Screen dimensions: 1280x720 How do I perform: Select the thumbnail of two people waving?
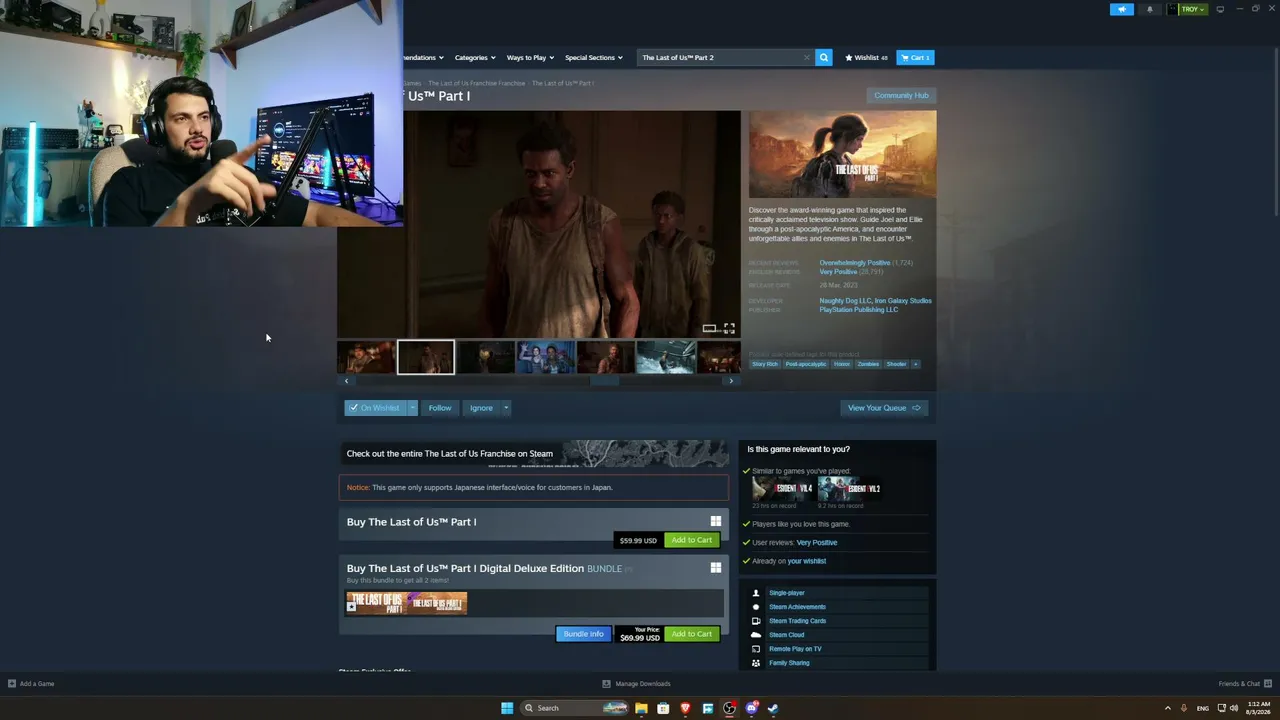pos(546,357)
